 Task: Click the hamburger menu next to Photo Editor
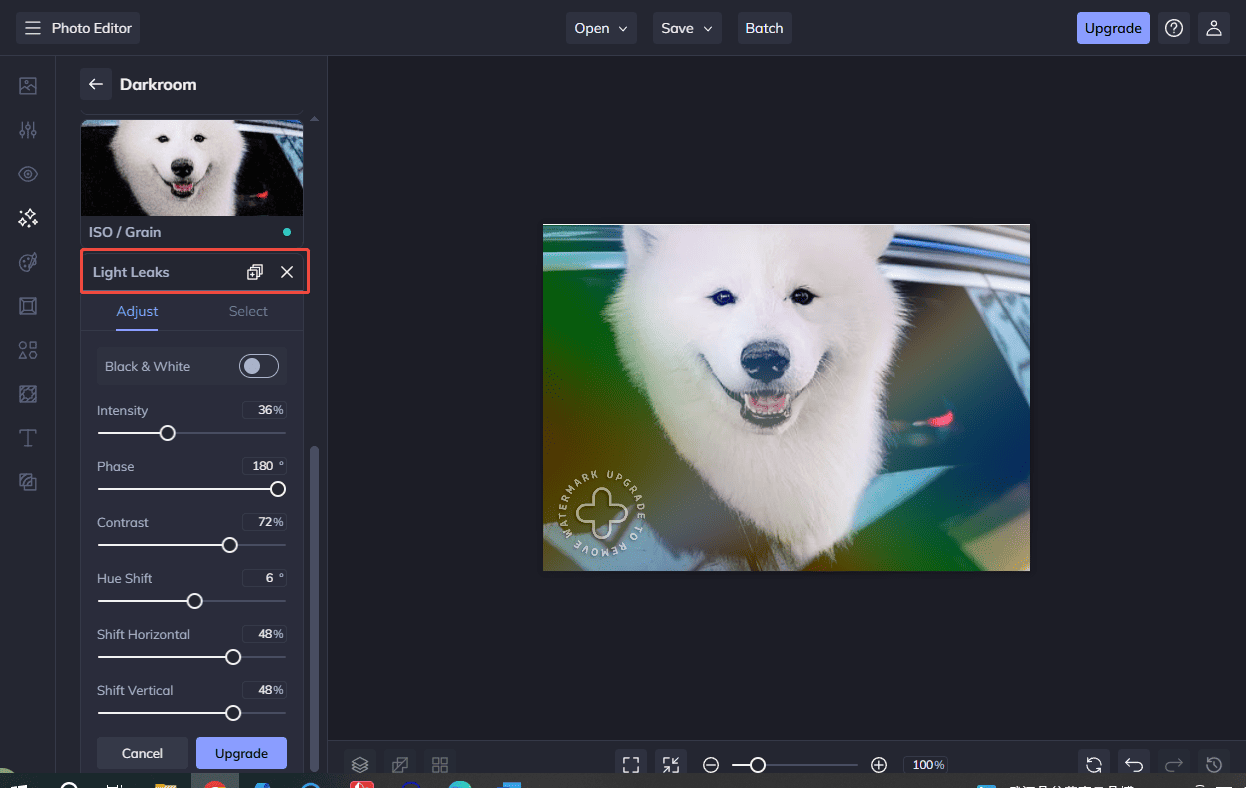[32, 28]
